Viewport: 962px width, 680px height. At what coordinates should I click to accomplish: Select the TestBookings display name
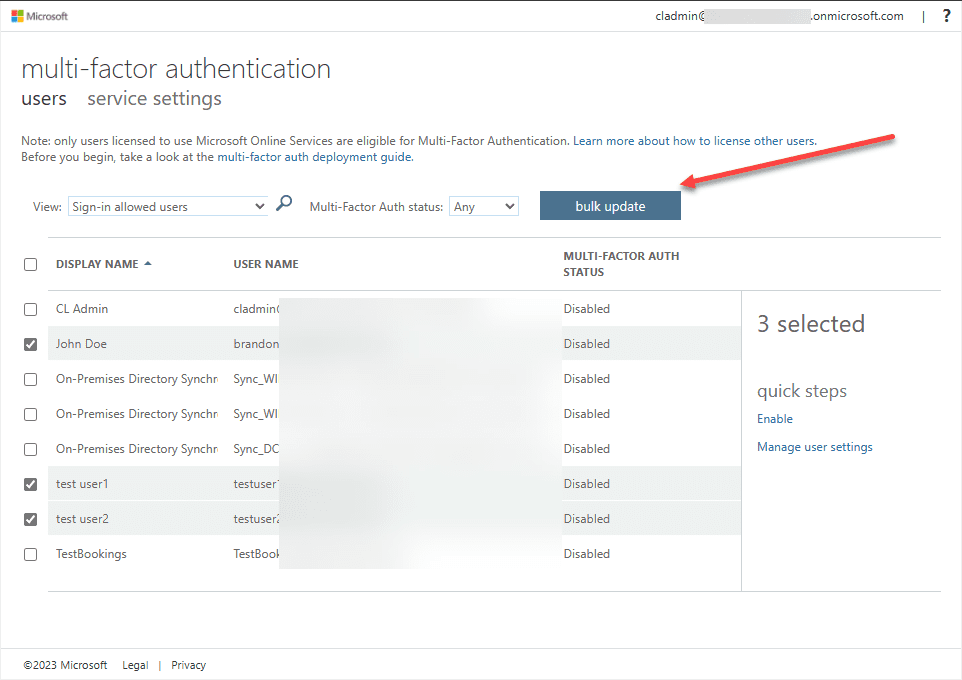(91, 554)
